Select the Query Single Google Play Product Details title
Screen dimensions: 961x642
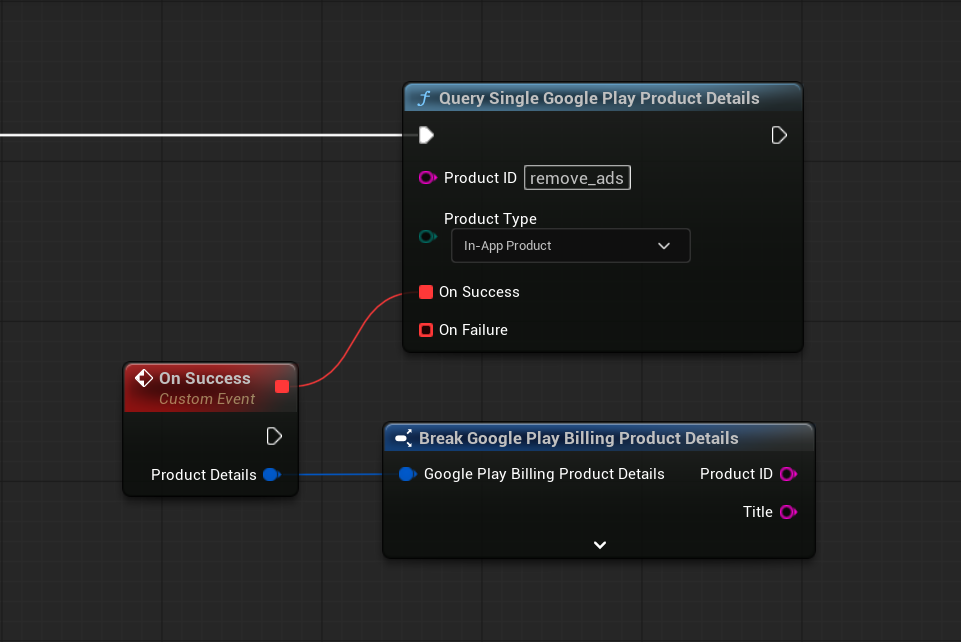[599, 98]
